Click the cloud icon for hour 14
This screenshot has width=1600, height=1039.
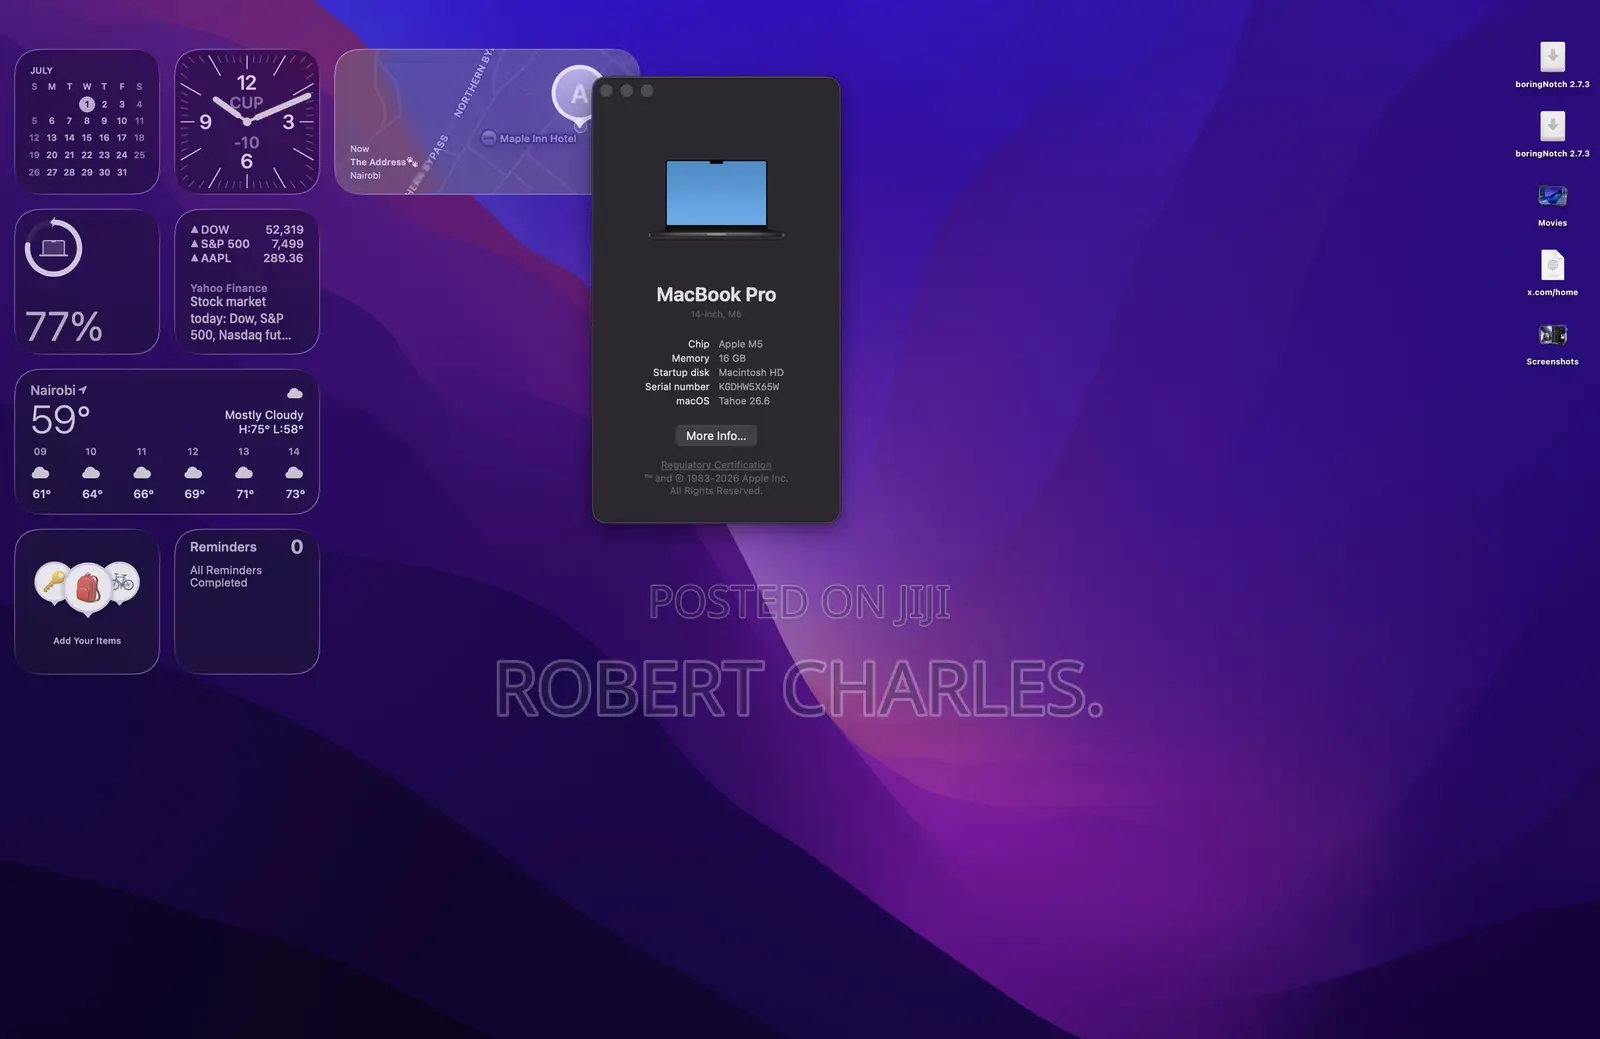294,473
